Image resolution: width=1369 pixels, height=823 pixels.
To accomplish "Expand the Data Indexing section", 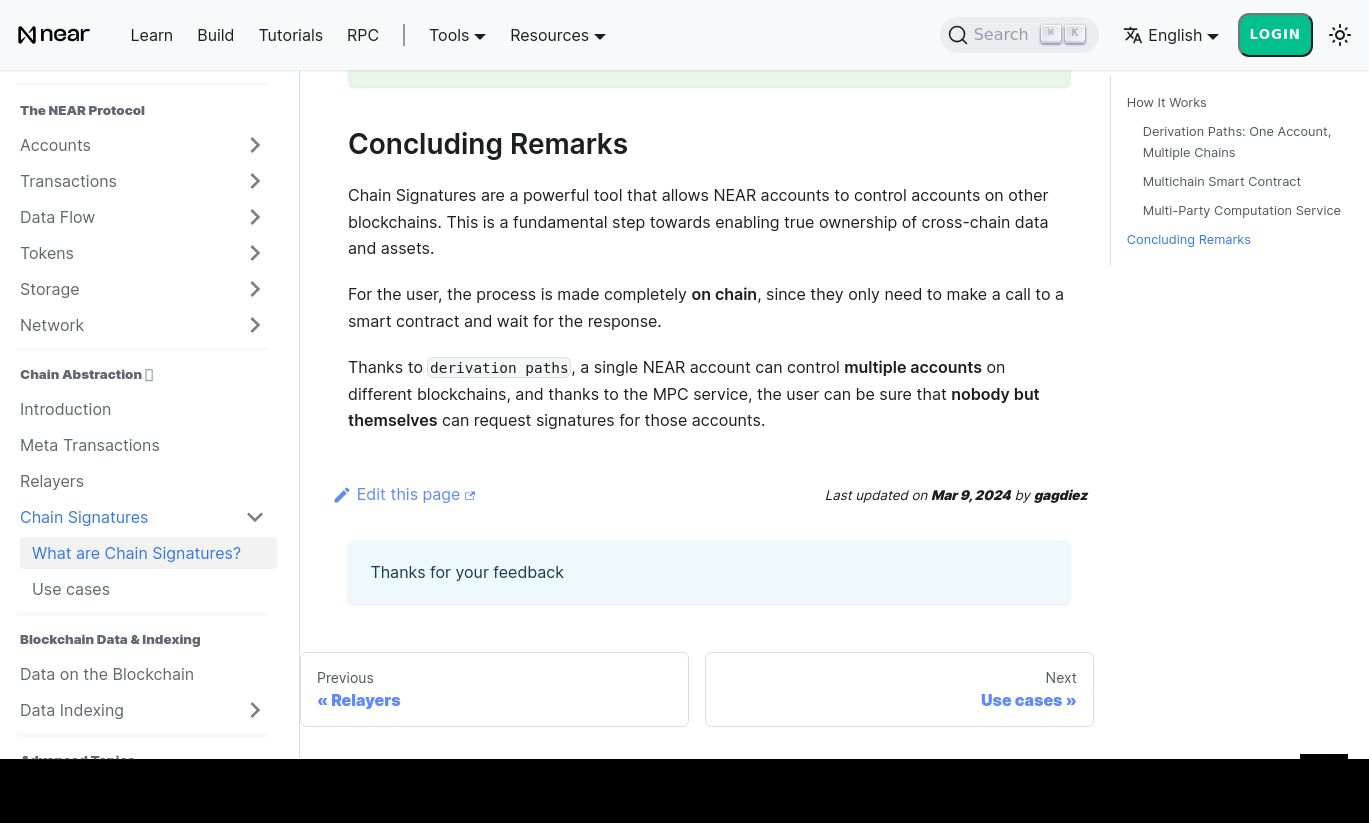I will 255,710.
